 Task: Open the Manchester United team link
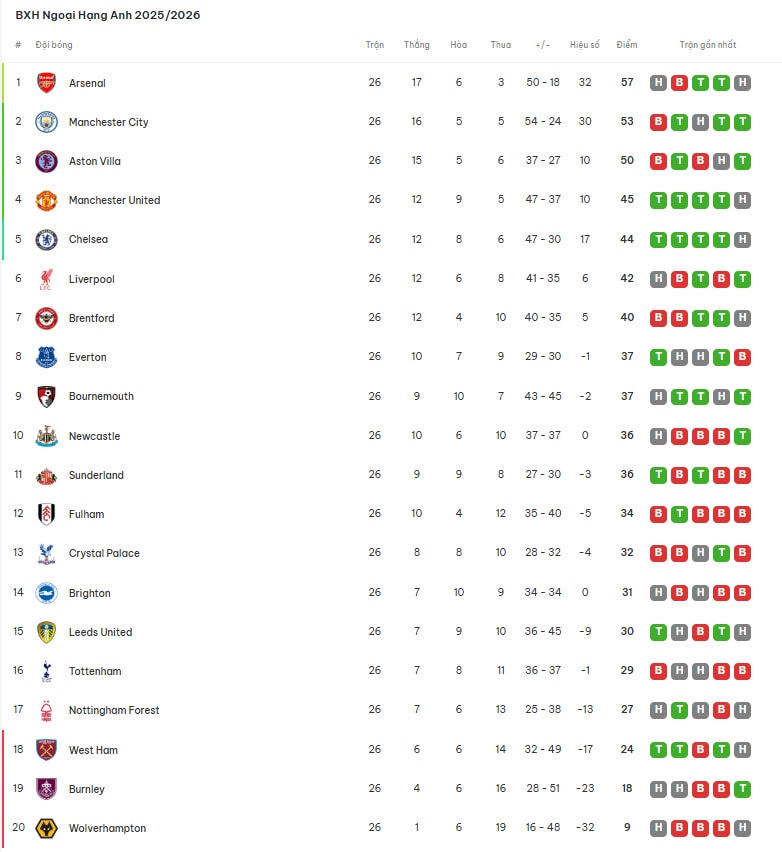[x=114, y=200]
